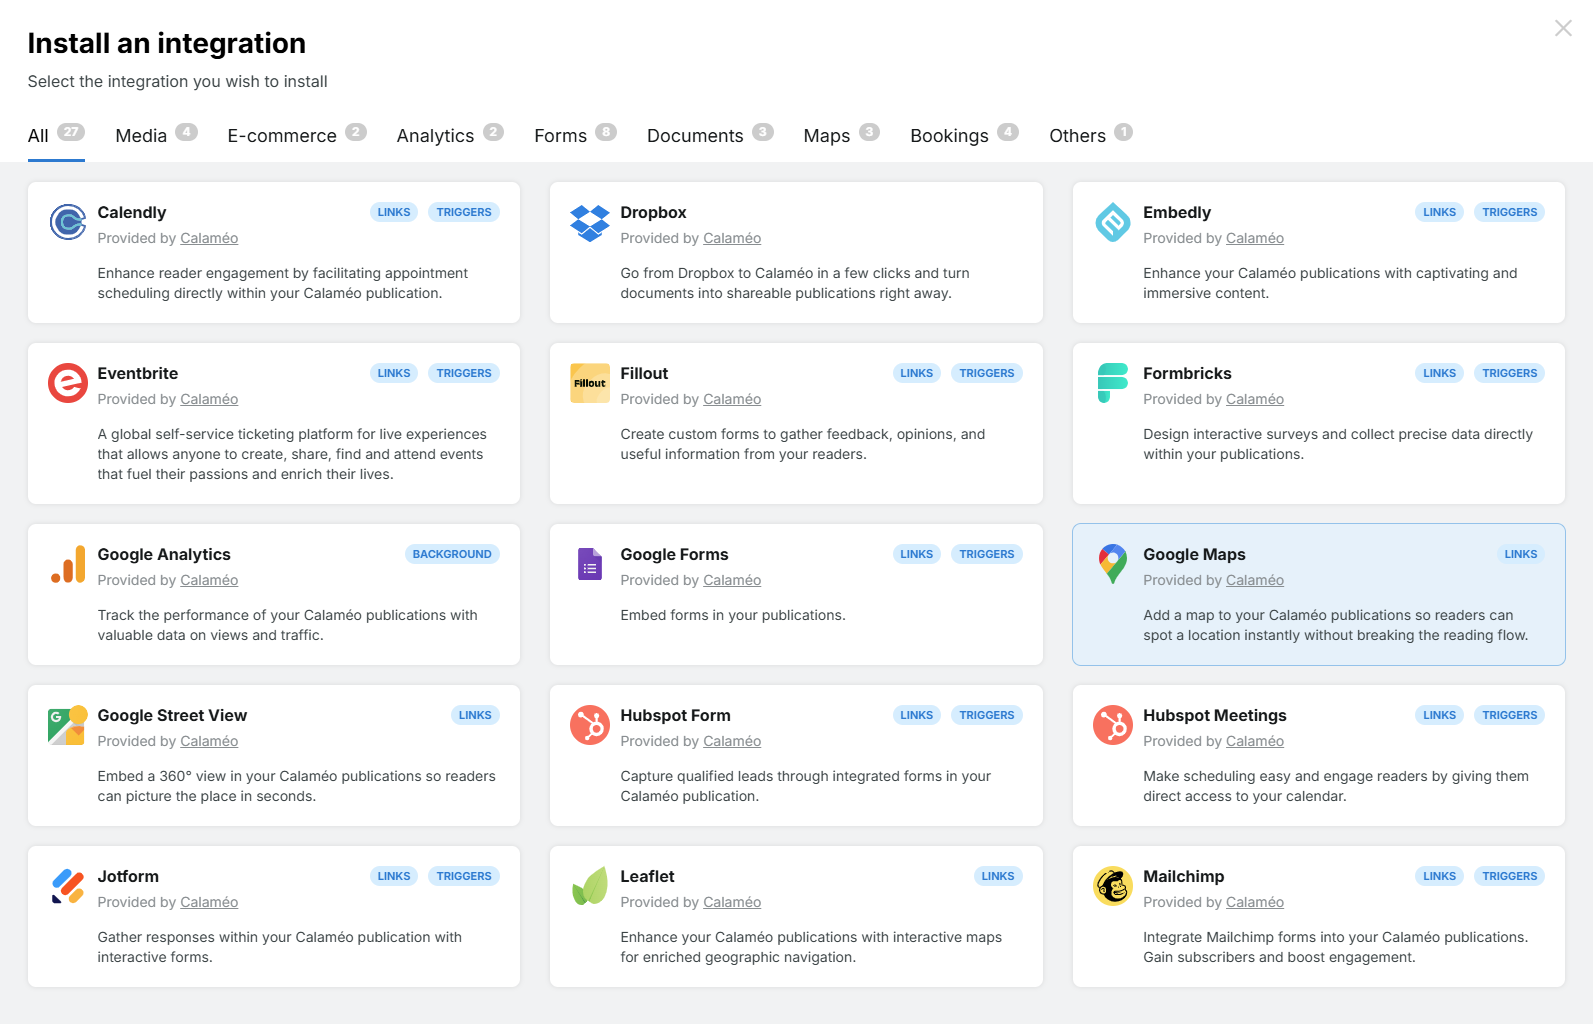Switch to the Maps tab
Screen dimensions: 1593x1024
pyautogui.click(x=841, y=136)
